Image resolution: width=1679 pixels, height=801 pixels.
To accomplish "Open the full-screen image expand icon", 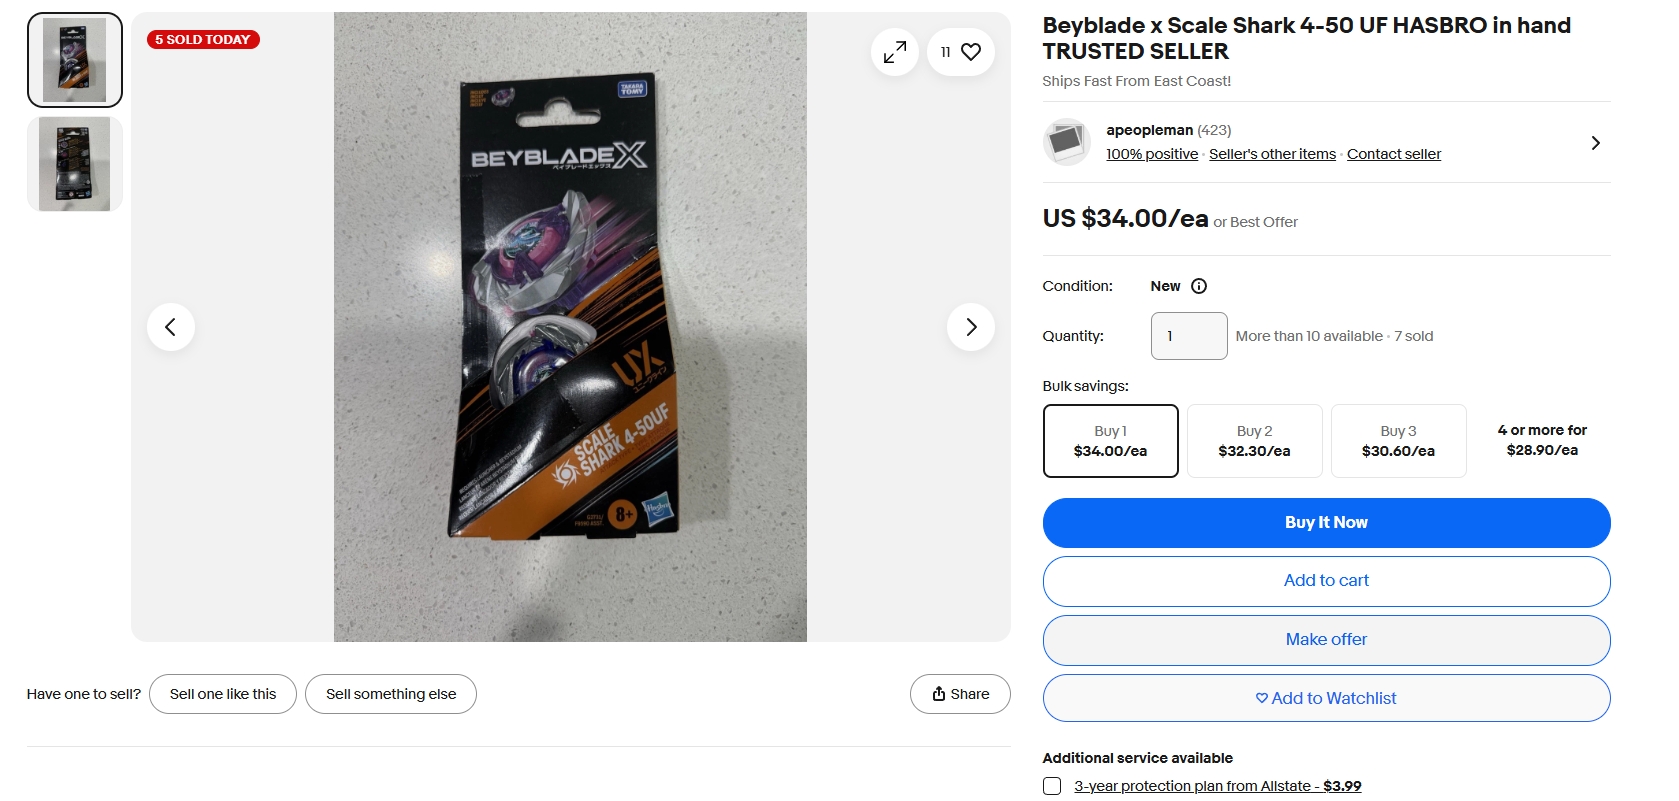I will click(x=895, y=52).
